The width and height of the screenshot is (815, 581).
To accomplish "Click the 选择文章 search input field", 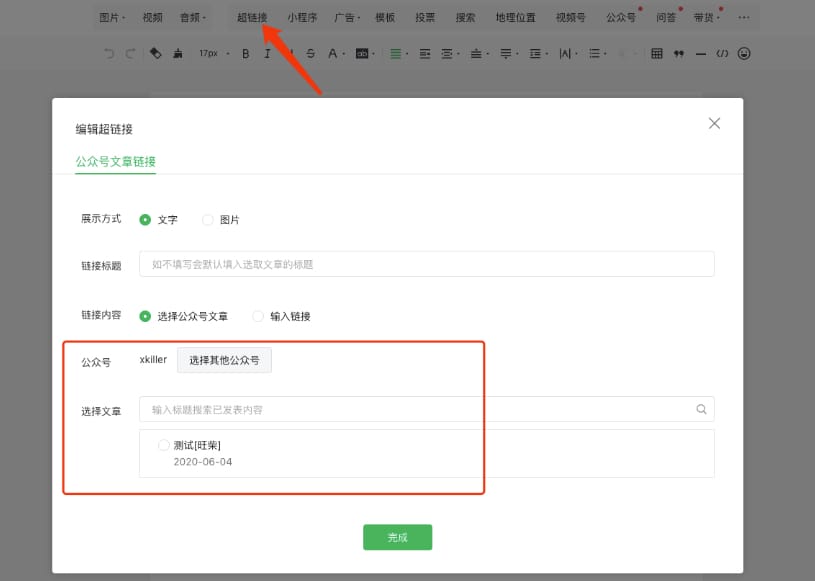I will pos(427,409).
